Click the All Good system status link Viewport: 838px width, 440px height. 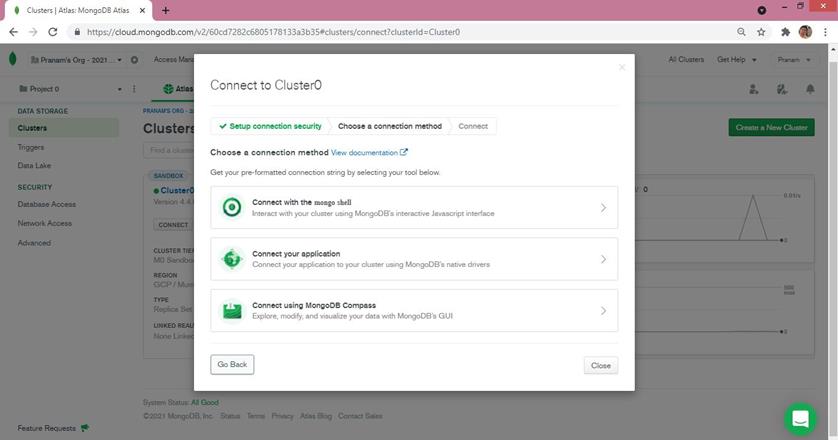click(x=205, y=403)
